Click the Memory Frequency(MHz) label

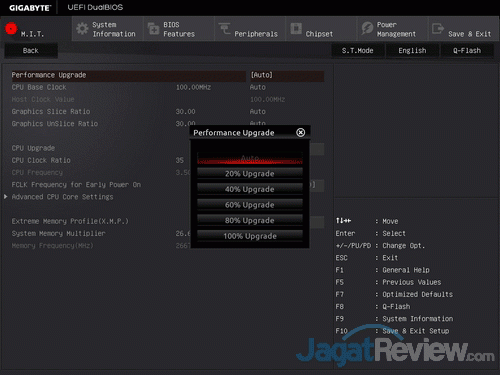(53, 246)
